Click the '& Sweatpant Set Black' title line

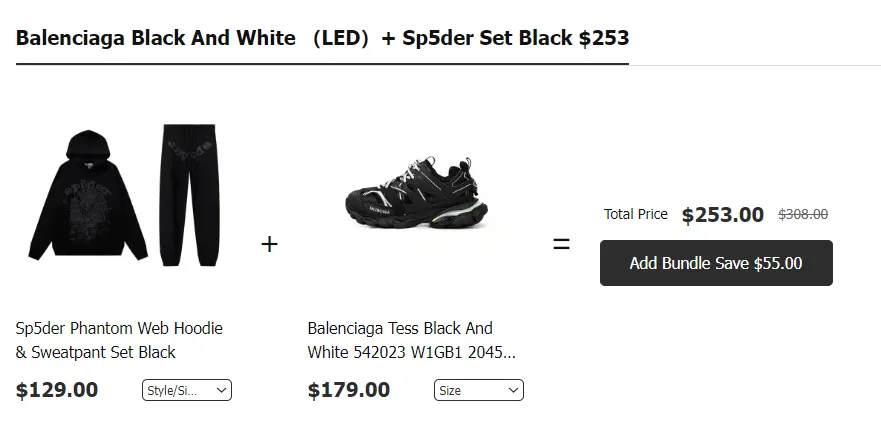point(96,352)
